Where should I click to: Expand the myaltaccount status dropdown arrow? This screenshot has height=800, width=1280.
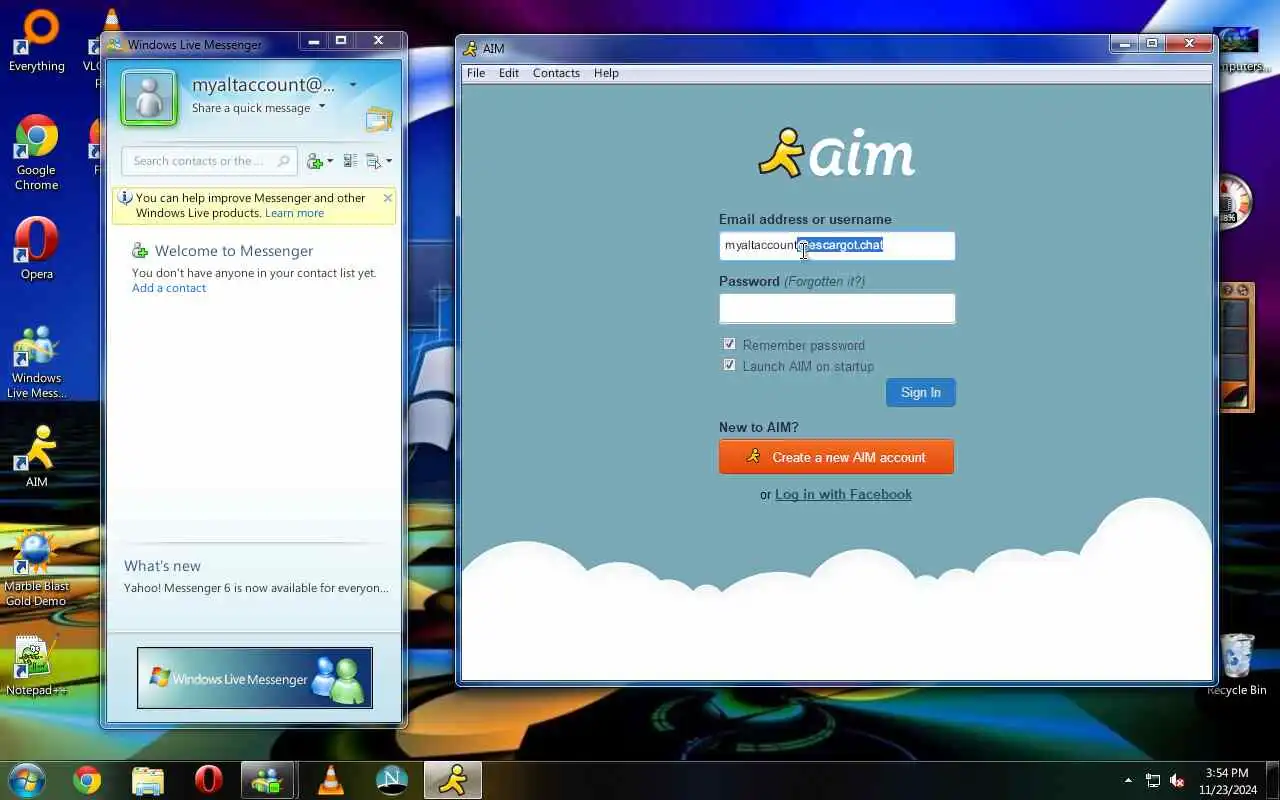point(352,85)
